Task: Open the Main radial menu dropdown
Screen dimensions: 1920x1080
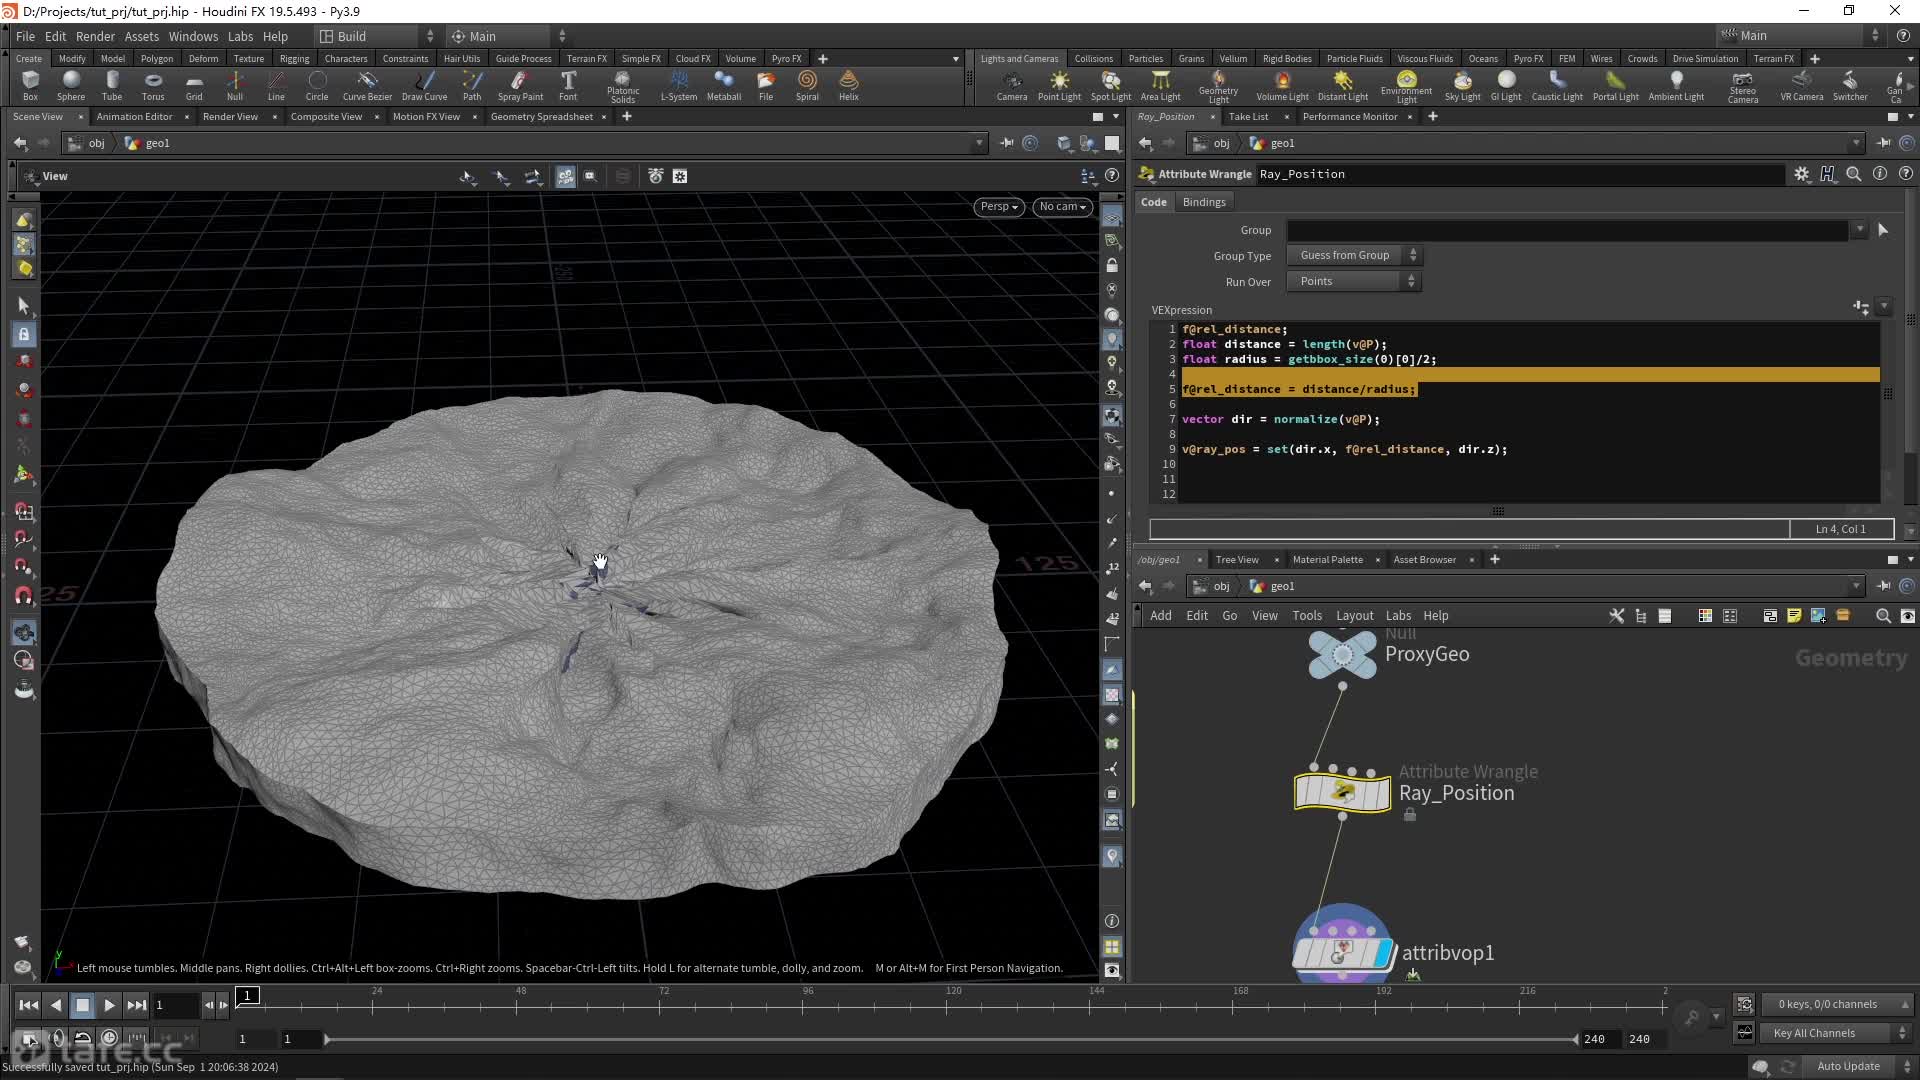Action: (508, 36)
